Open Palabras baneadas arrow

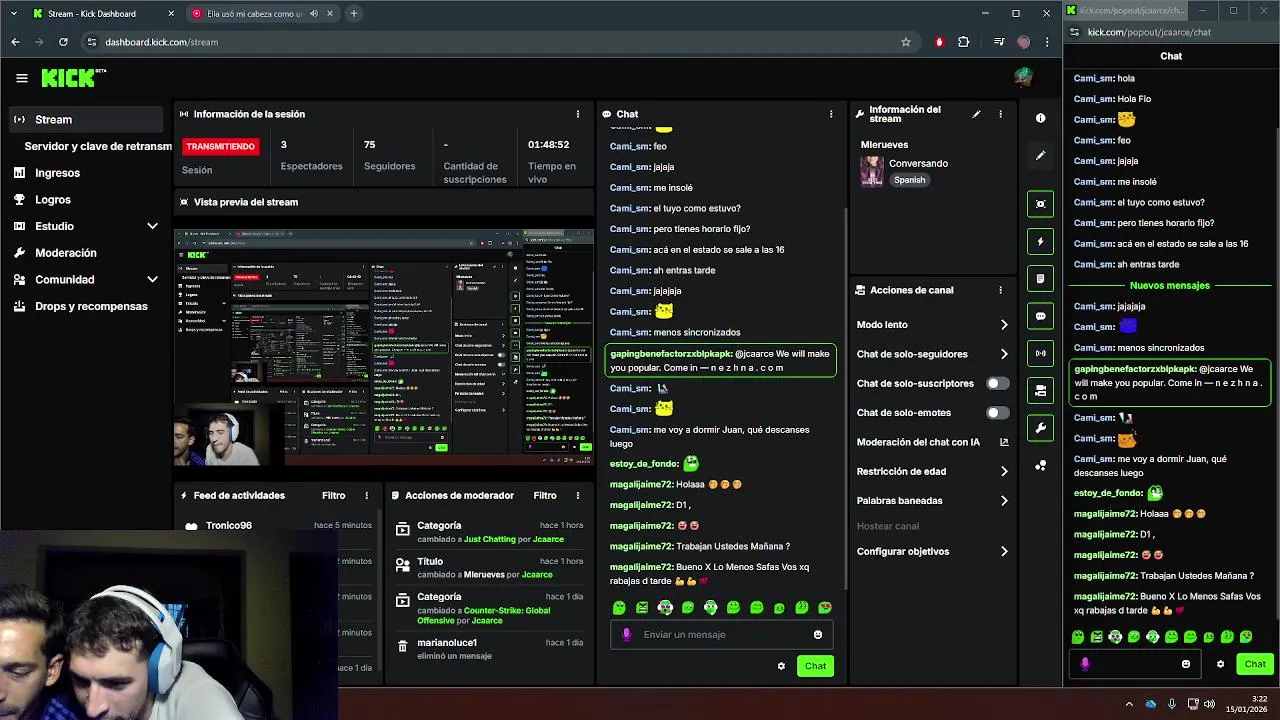pyautogui.click(x=1004, y=501)
